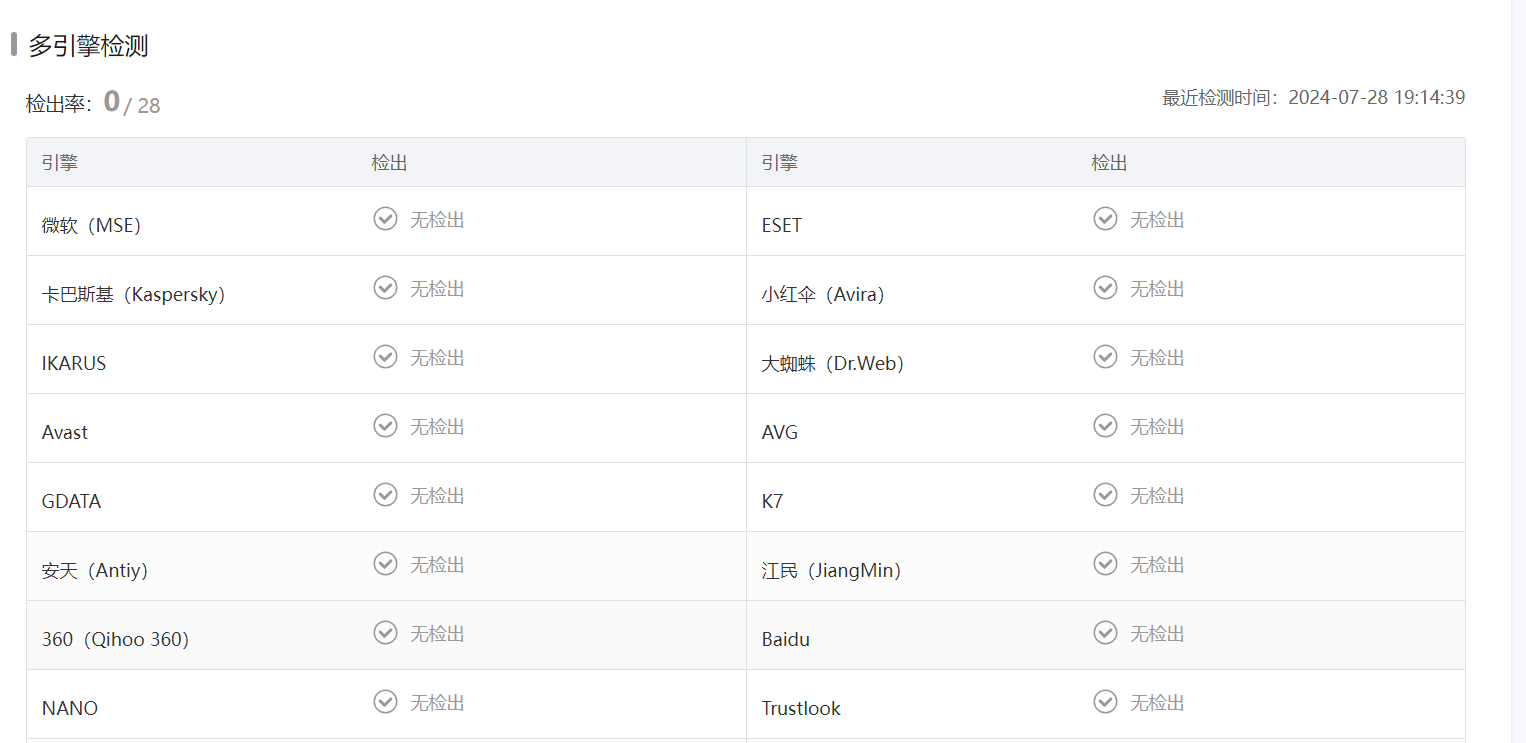Select the ESET engine name

(782, 225)
